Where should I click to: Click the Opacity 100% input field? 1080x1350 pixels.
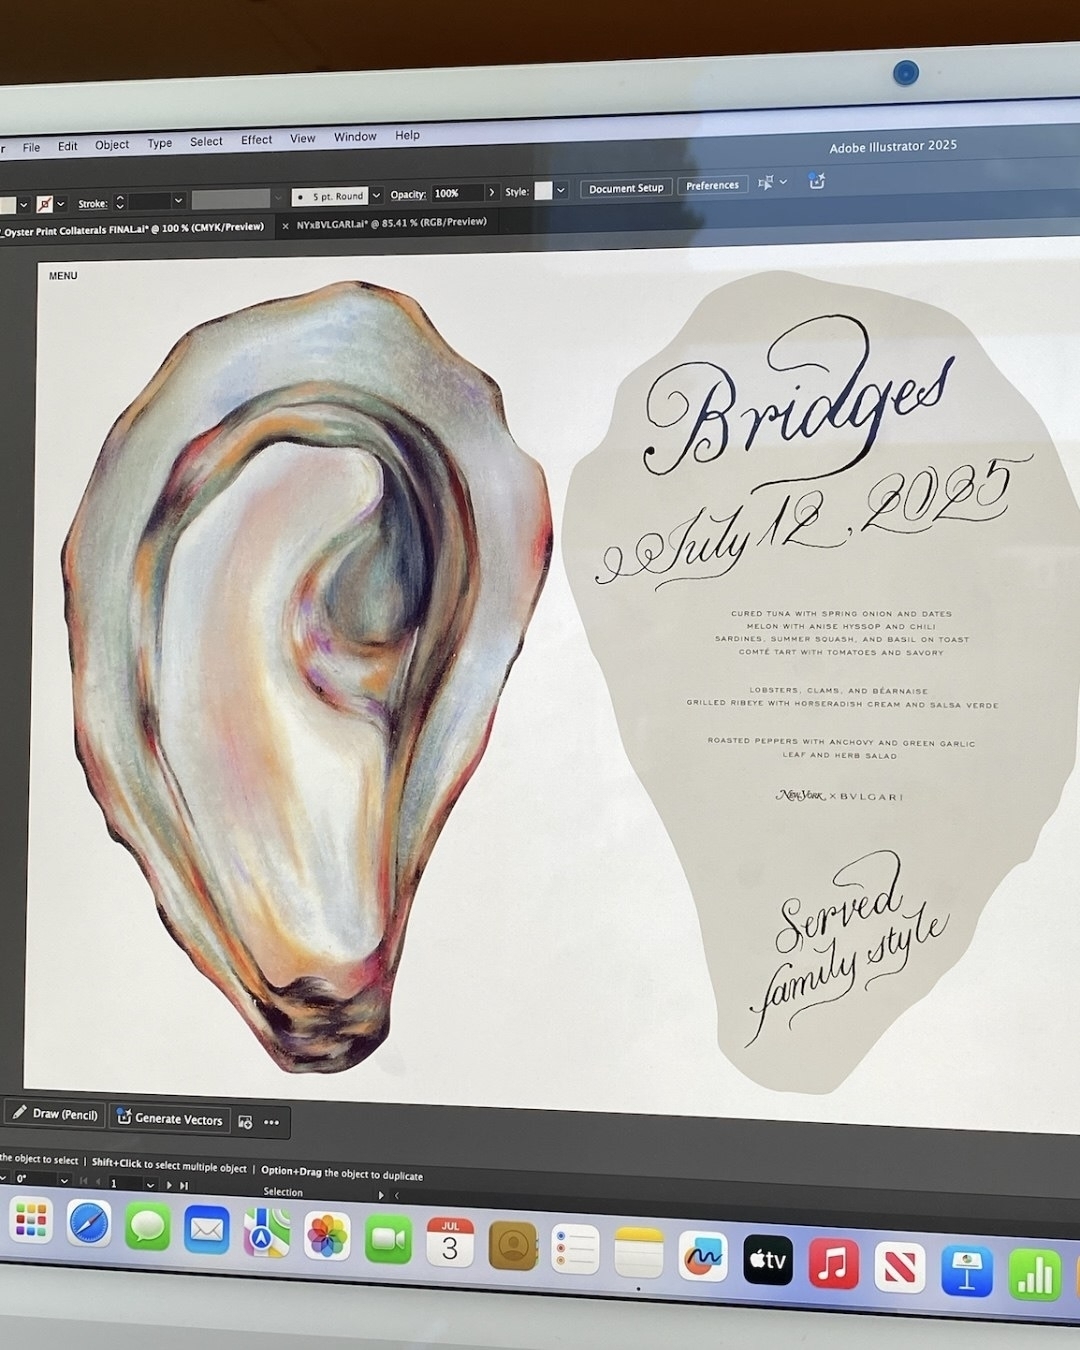coord(456,193)
